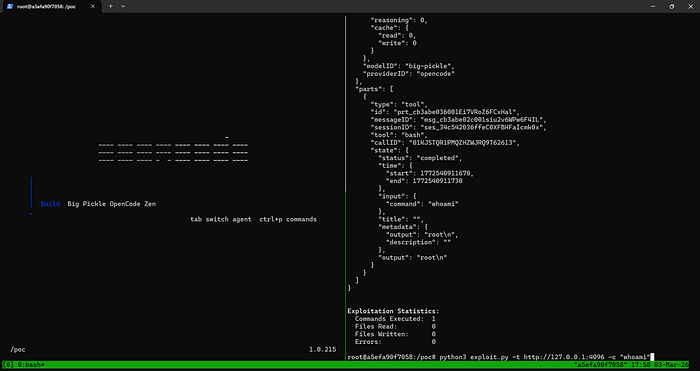Click the "title": "" line
Screen dimensions: 700x371
click(x=400, y=219)
